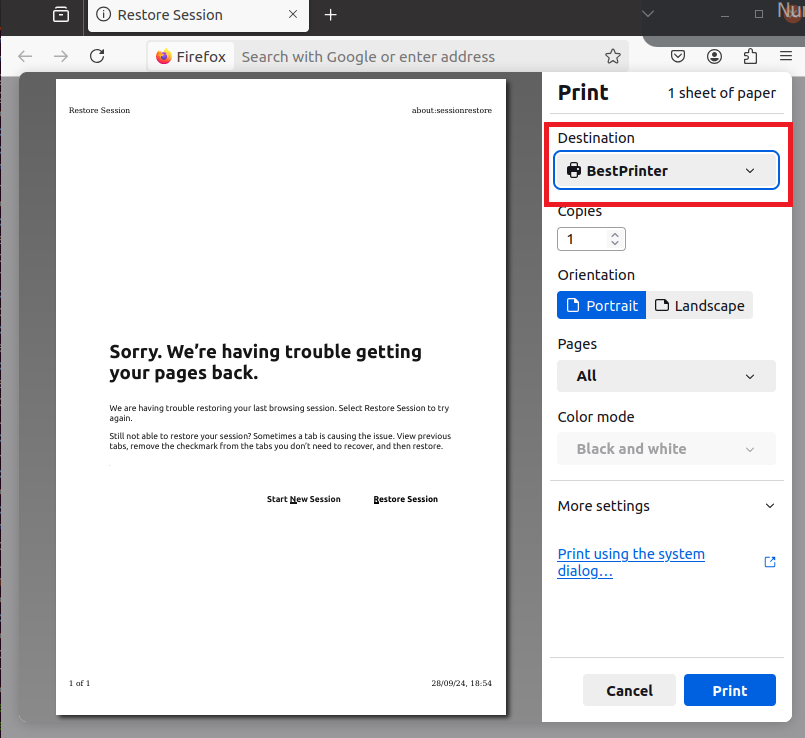Click the Orientation label

coord(596,275)
